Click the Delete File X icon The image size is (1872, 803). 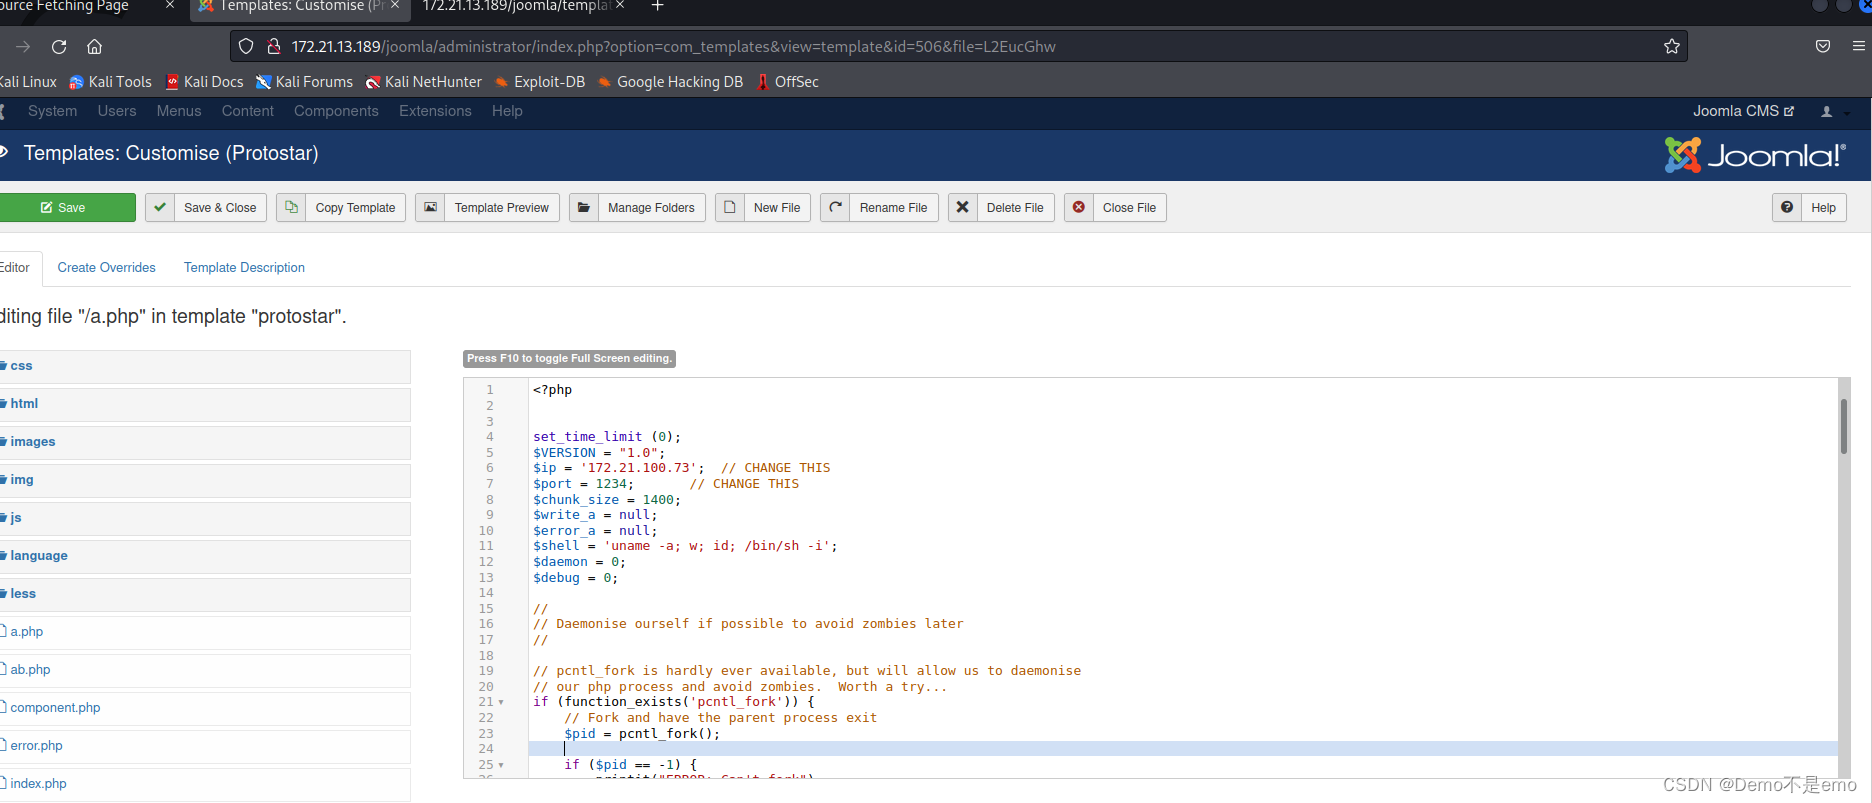tap(962, 208)
